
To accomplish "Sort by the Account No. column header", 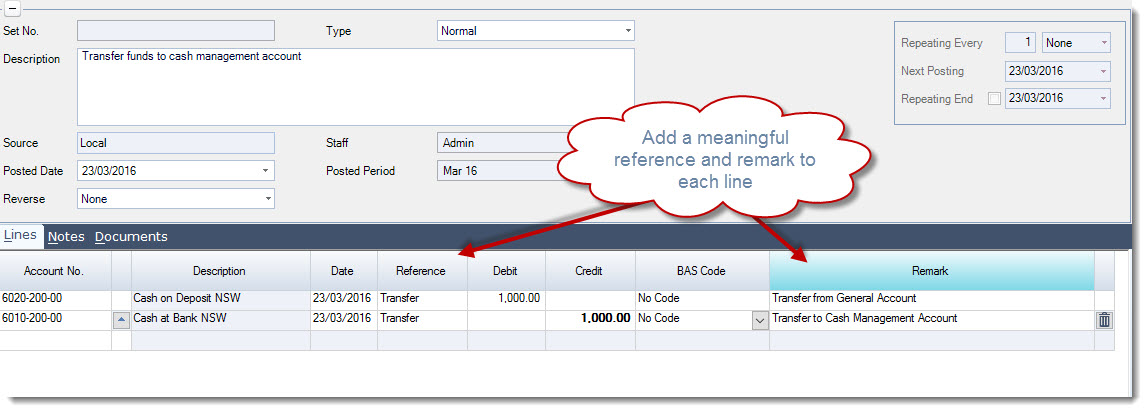I will click(x=55, y=271).
